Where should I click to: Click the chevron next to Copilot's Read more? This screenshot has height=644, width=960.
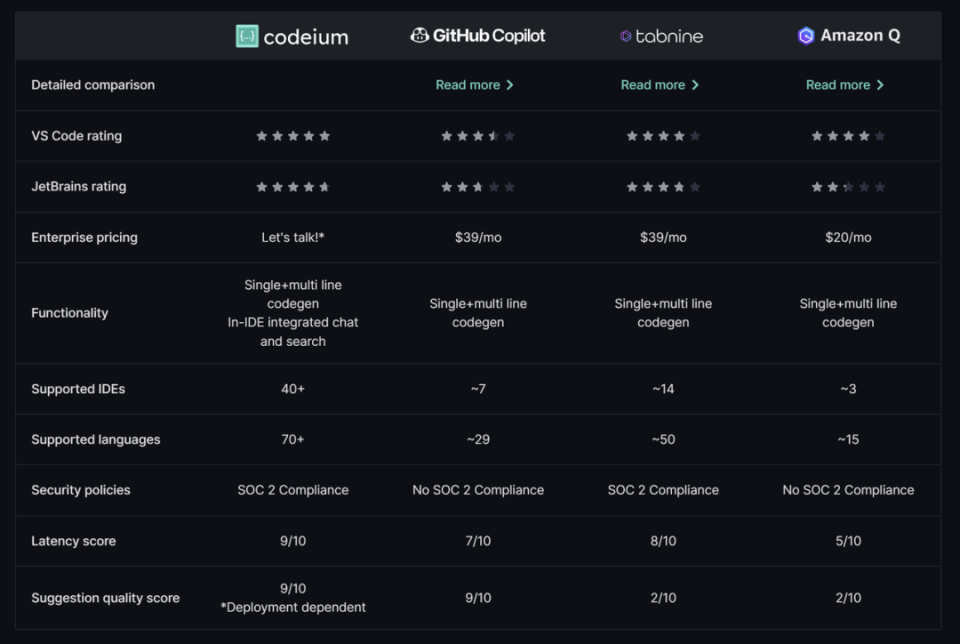click(510, 85)
